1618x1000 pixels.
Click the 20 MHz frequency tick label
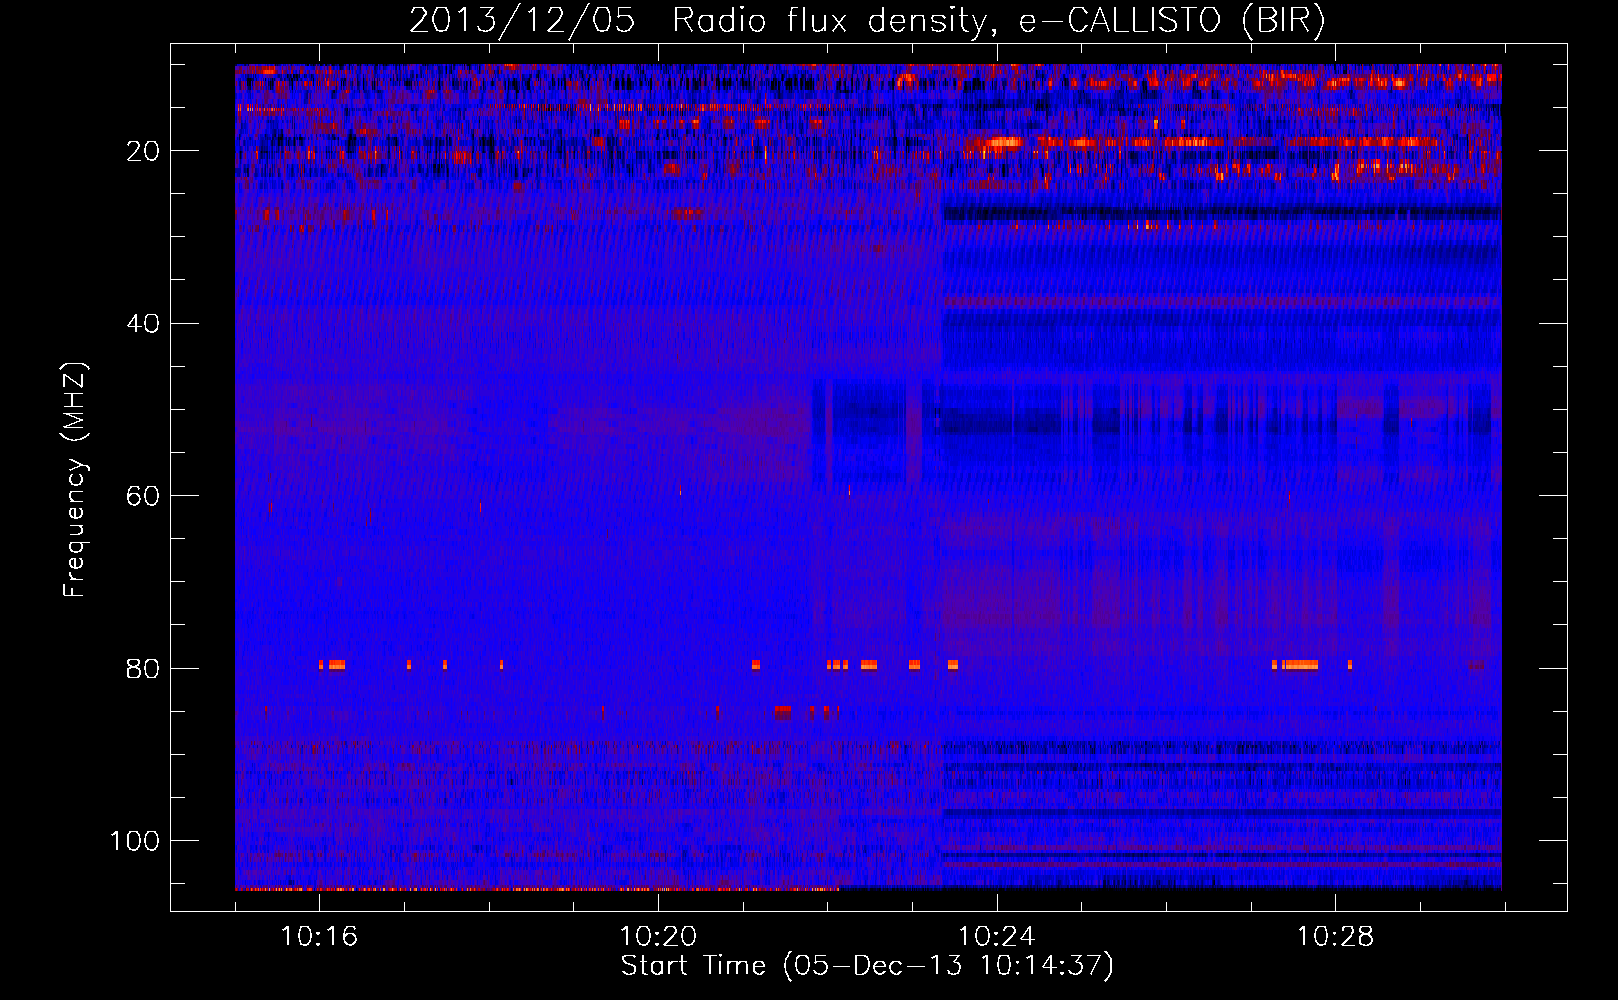pyautogui.click(x=143, y=152)
